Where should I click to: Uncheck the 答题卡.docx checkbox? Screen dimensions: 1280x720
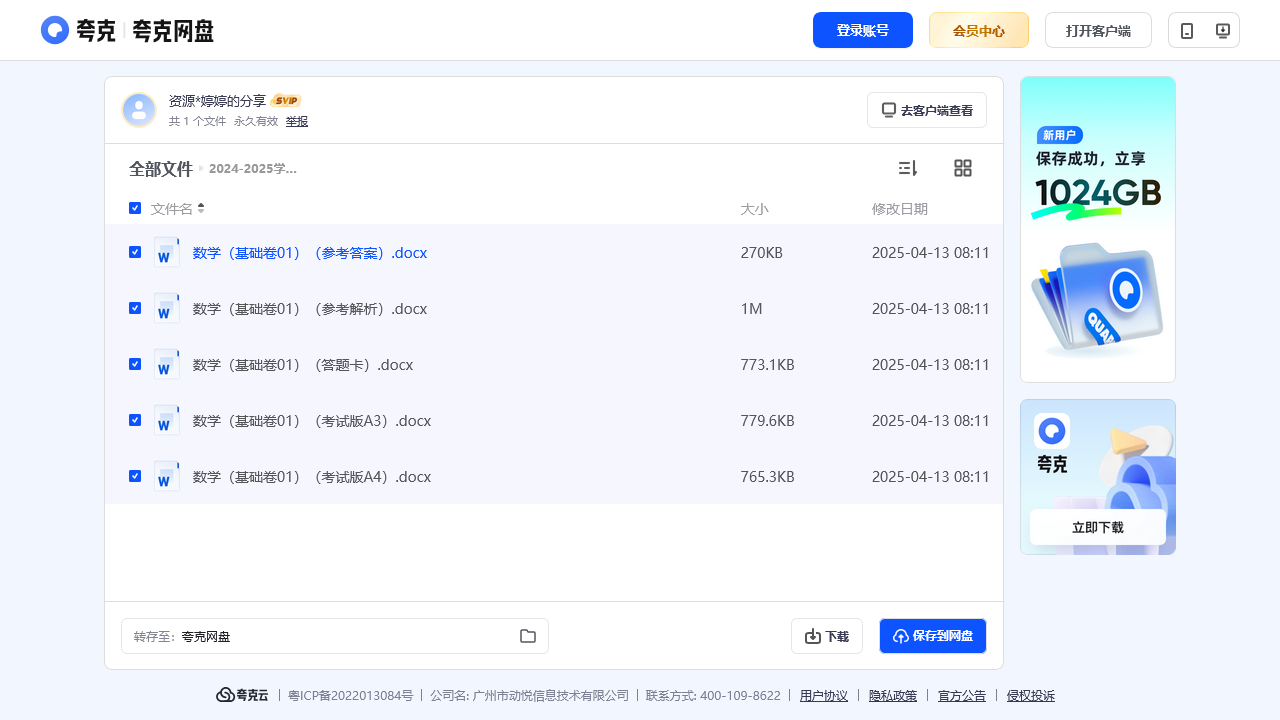[x=135, y=364]
